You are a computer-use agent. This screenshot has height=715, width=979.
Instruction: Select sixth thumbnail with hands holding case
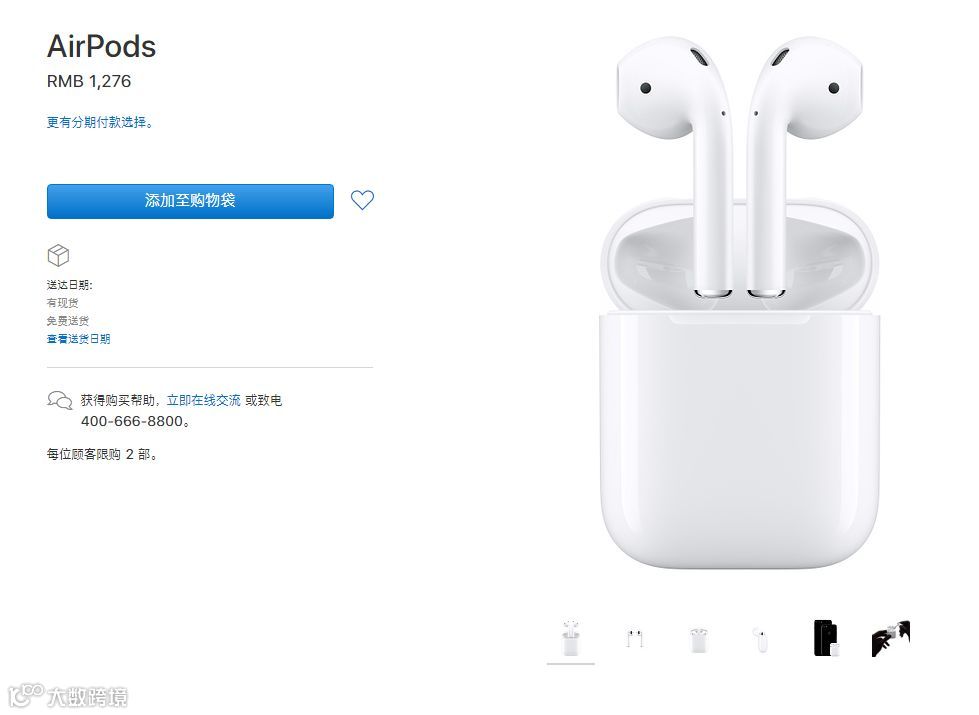pyautogui.click(x=891, y=639)
